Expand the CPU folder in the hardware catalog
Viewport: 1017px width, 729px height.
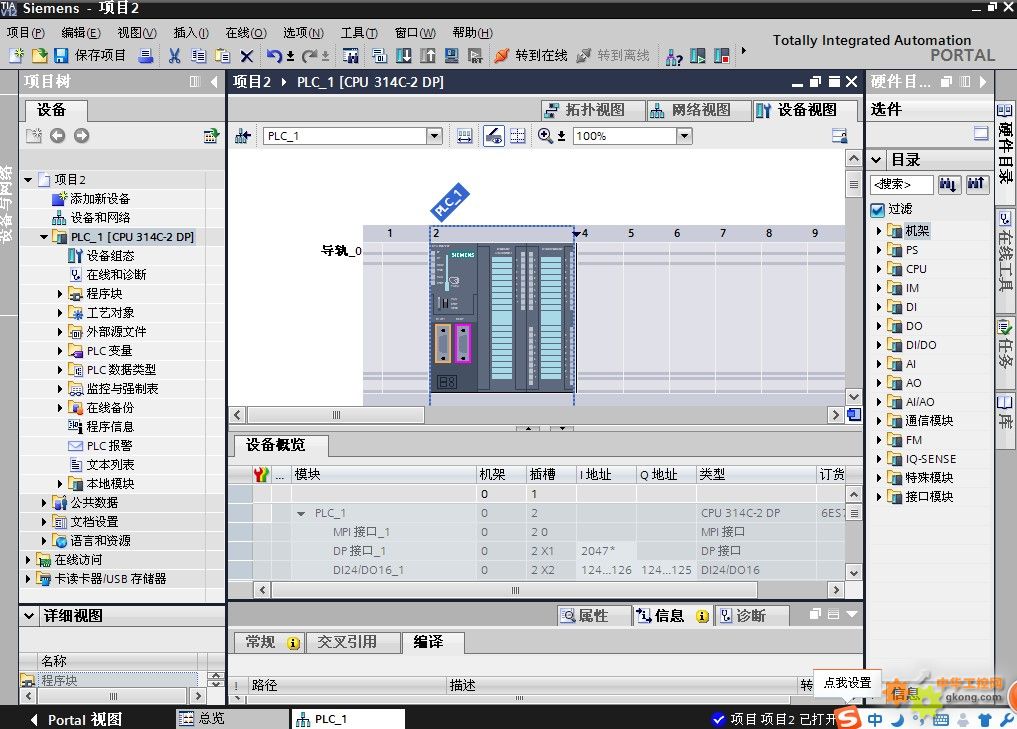point(879,269)
